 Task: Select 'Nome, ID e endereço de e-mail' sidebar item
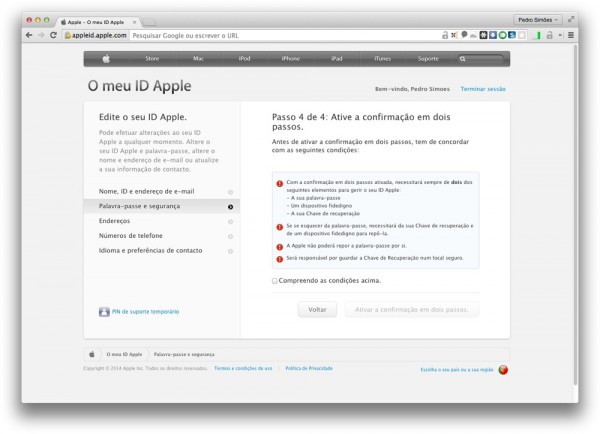[162, 192]
